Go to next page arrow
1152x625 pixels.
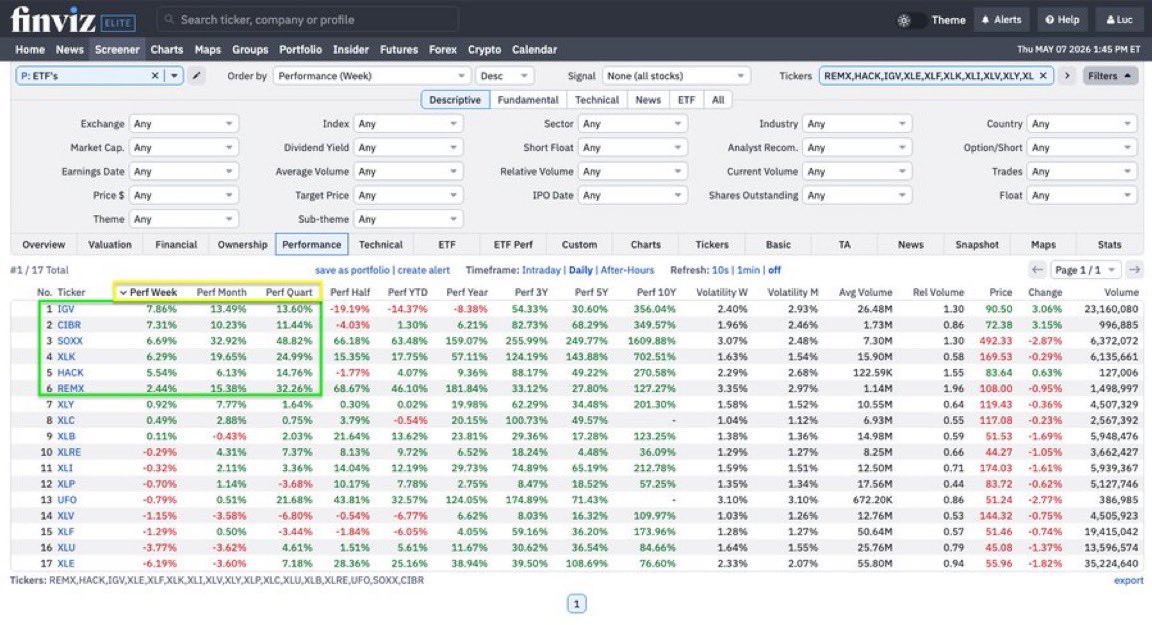1134,270
